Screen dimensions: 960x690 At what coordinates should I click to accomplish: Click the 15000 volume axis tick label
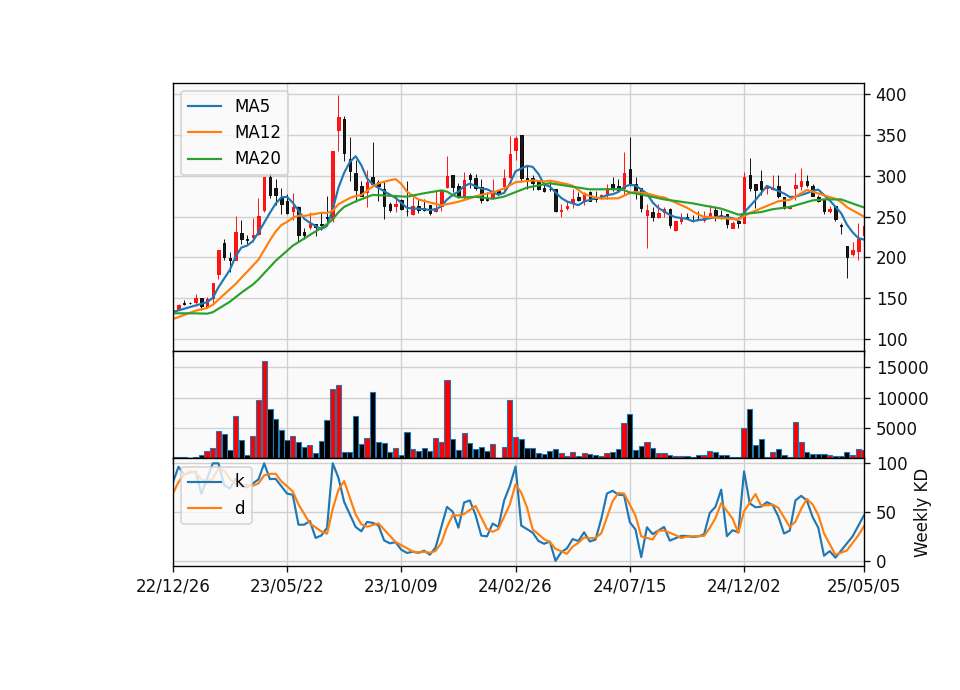click(x=902, y=368)
